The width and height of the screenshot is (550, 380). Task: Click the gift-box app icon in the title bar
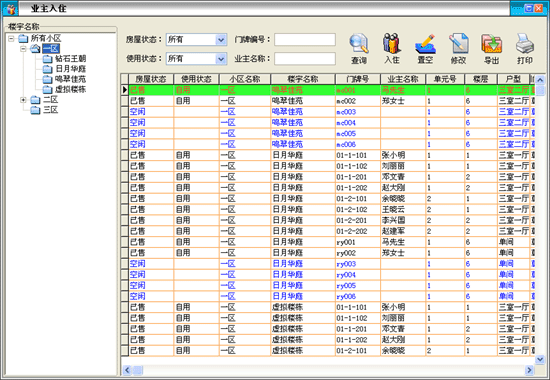point(10,8)
